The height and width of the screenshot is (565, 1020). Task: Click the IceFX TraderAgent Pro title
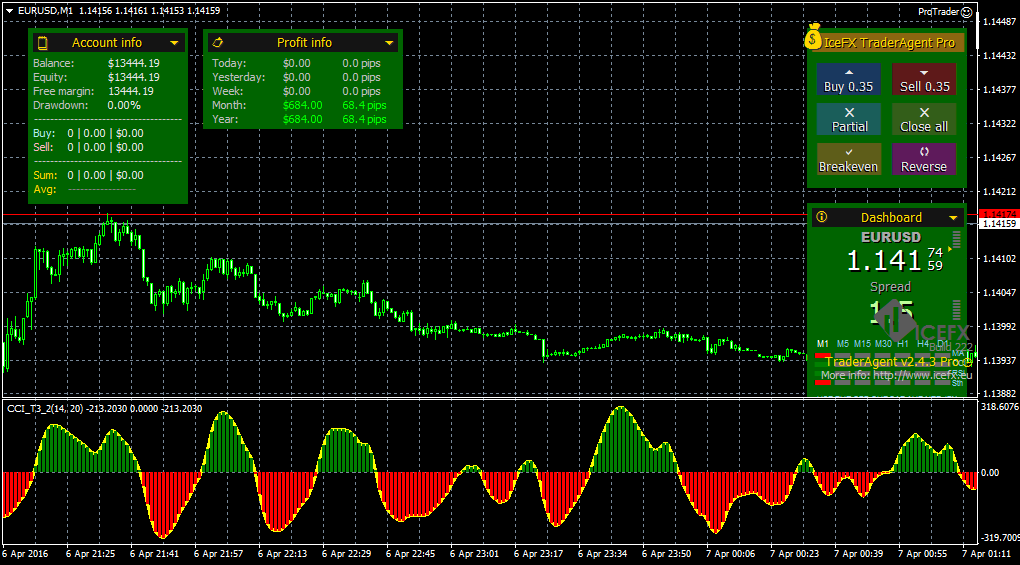pyautogui.click(x=889, y=43)
